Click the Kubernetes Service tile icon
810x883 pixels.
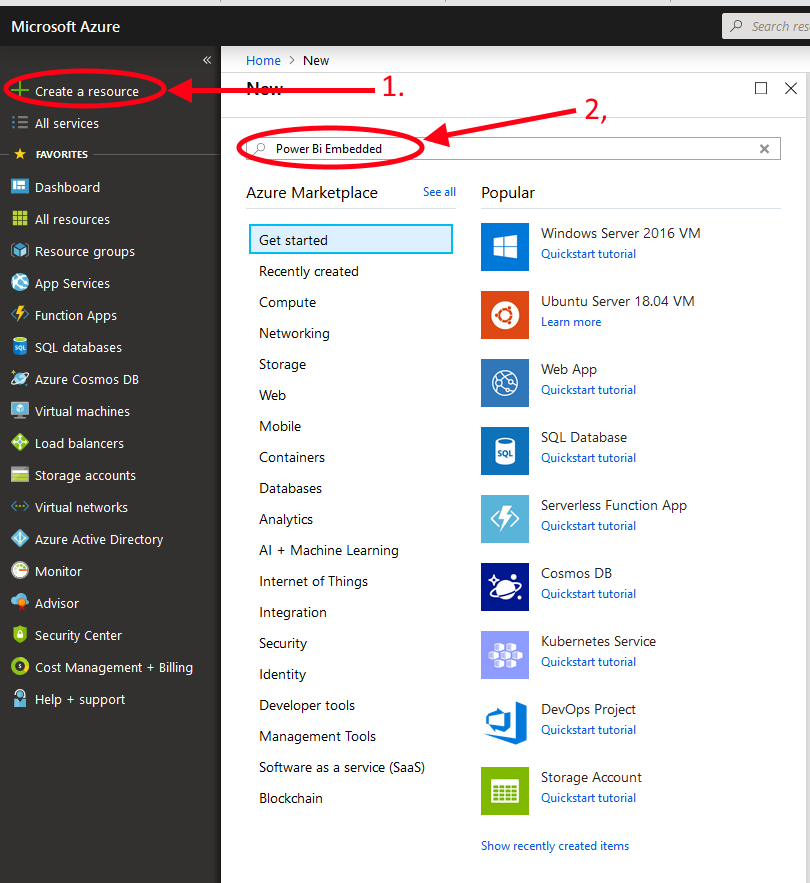(x=505, y=655)
